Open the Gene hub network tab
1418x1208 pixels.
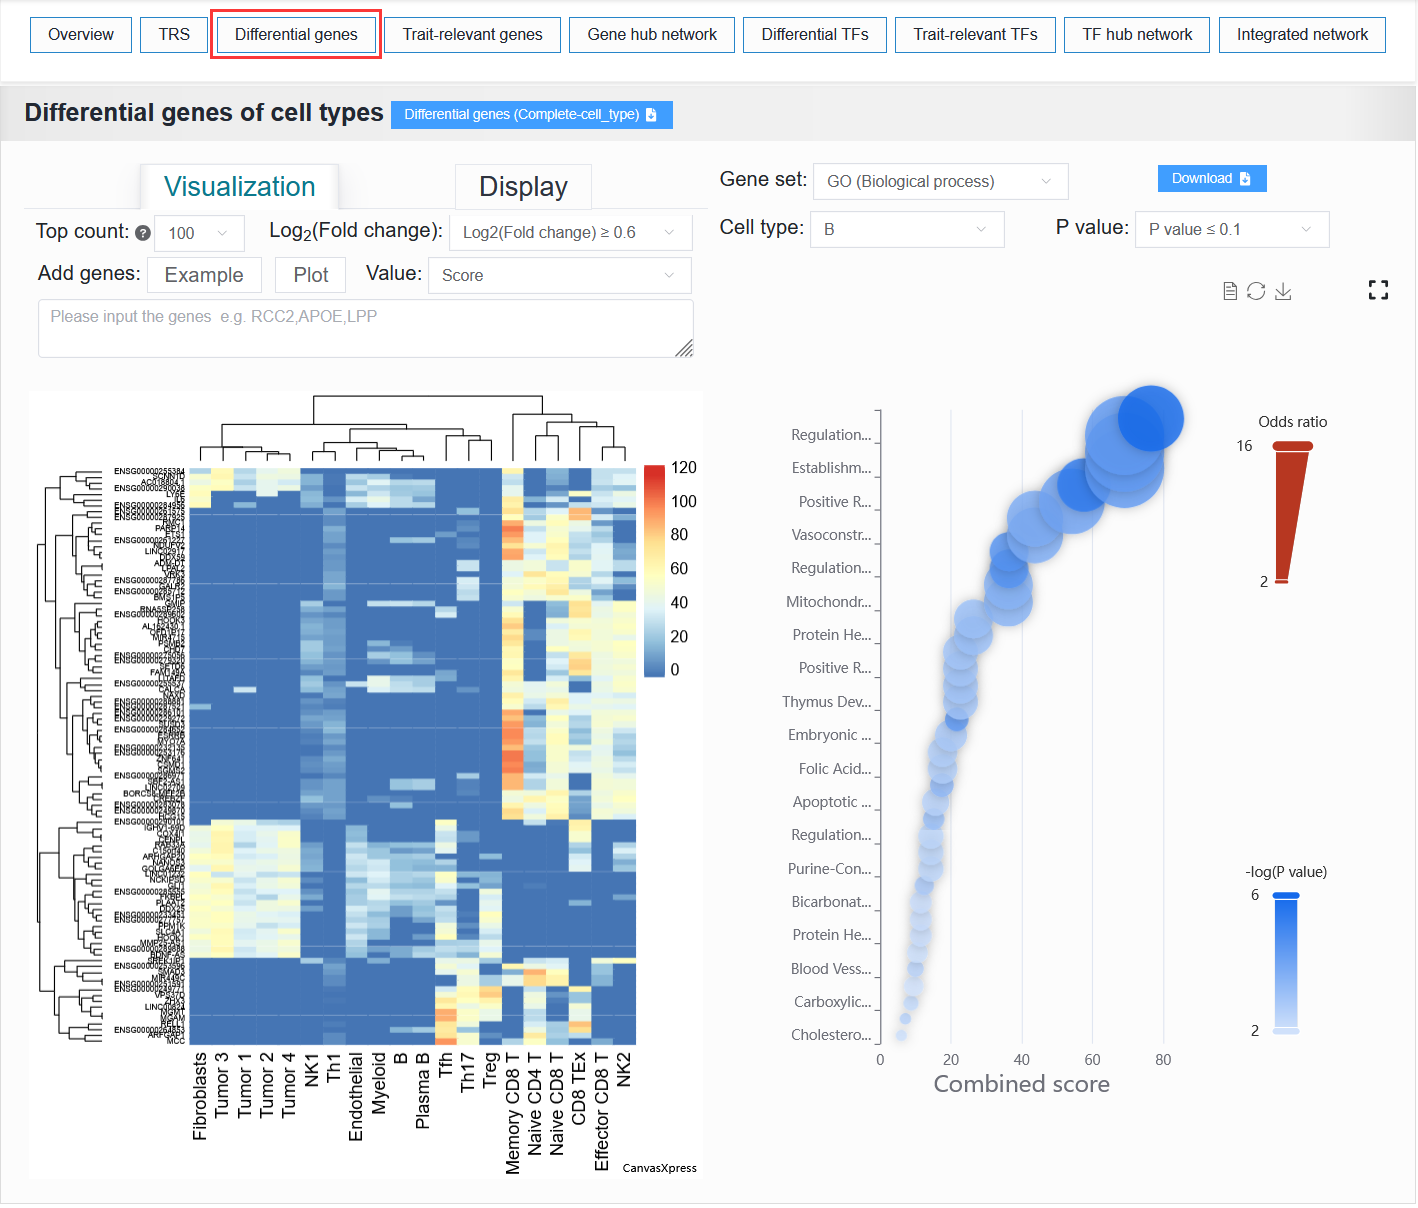[652, 34]
